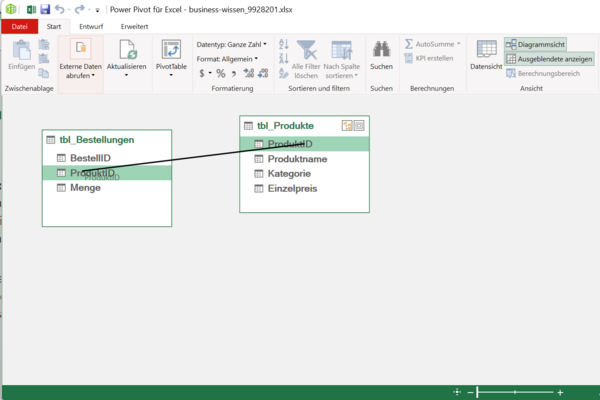Select tbl_Bestellungen table header
The width and height of the screenshot is (600, 400).
click(107, 140)
